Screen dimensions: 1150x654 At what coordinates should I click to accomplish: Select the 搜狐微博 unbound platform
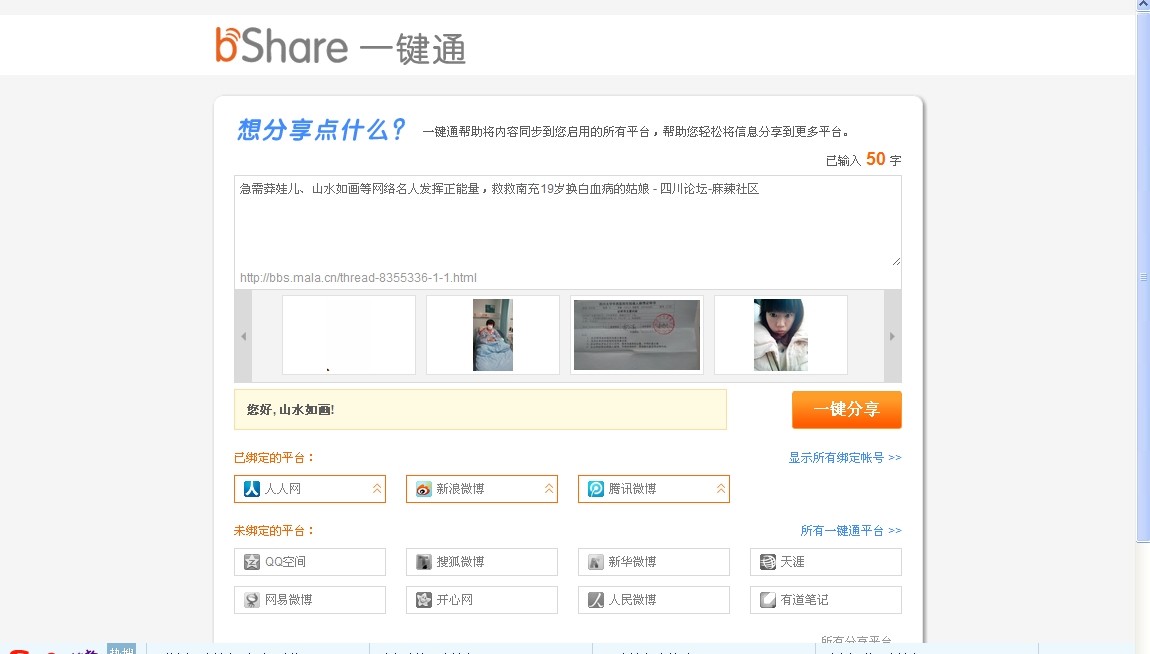[x=482, y=562]
